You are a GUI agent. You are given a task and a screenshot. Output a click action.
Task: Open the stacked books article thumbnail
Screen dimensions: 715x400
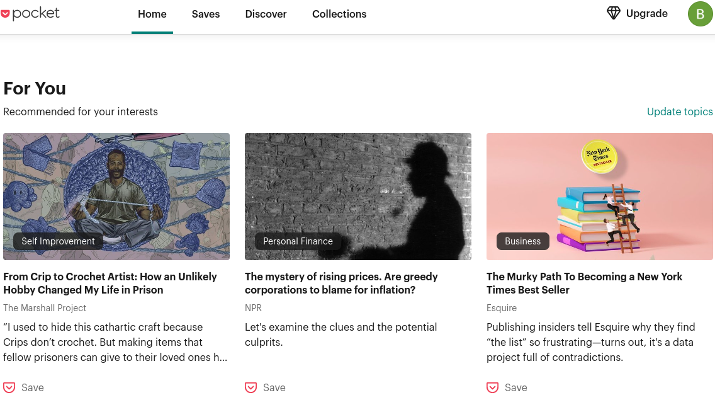pyautogui.click(x=599, y=196)
